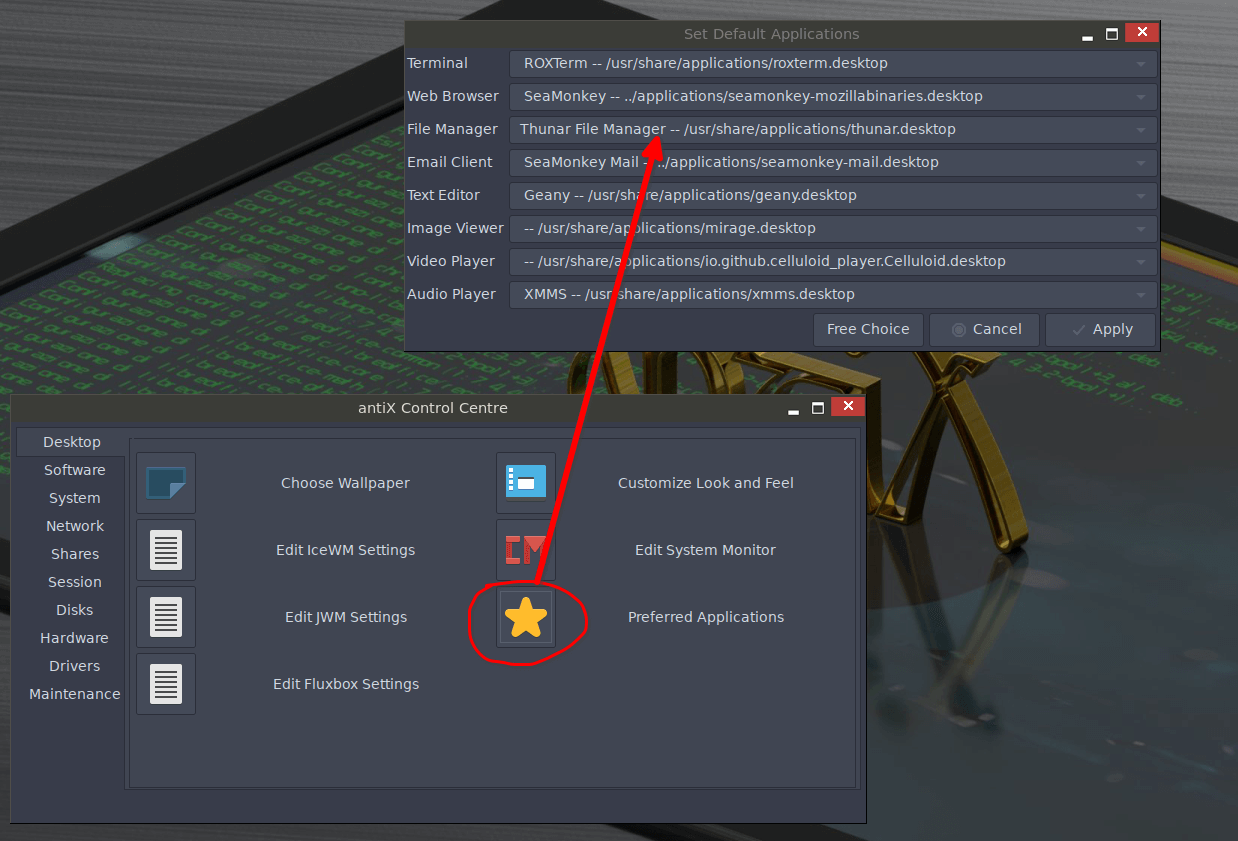Go to the Maintenance tab
This screenshot has width=1238, height=841.
[75, 694]
